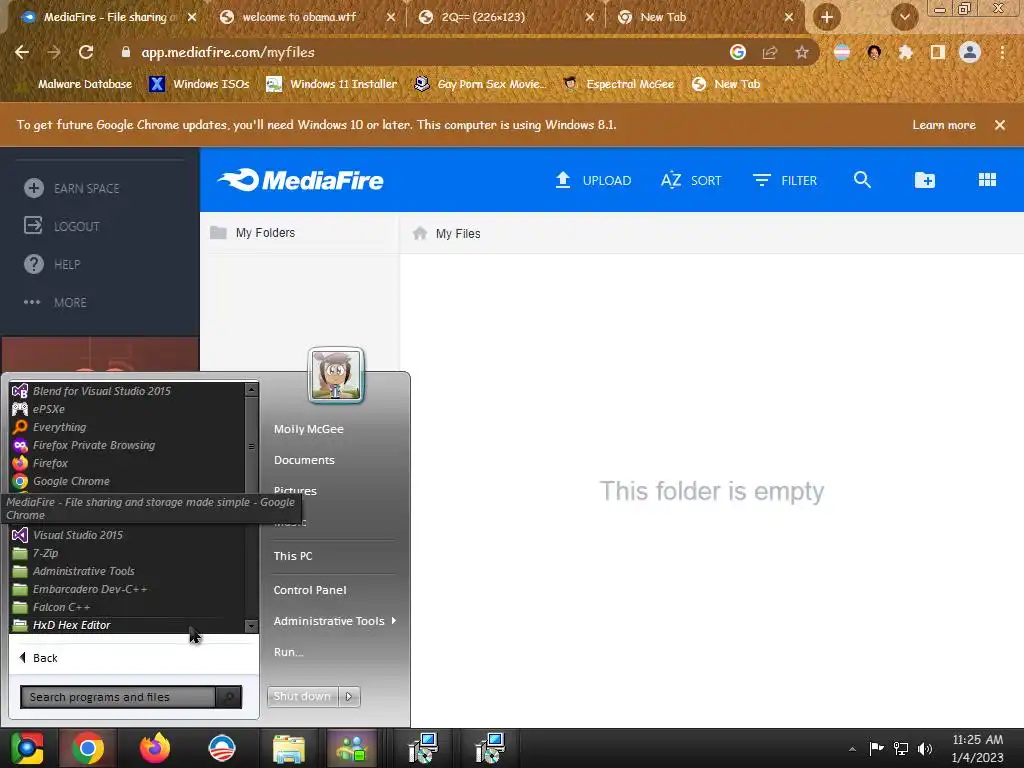Open Chrome profile avatar icon
The width and height of the screenshot is (1024, 768).
click(970, 52)
